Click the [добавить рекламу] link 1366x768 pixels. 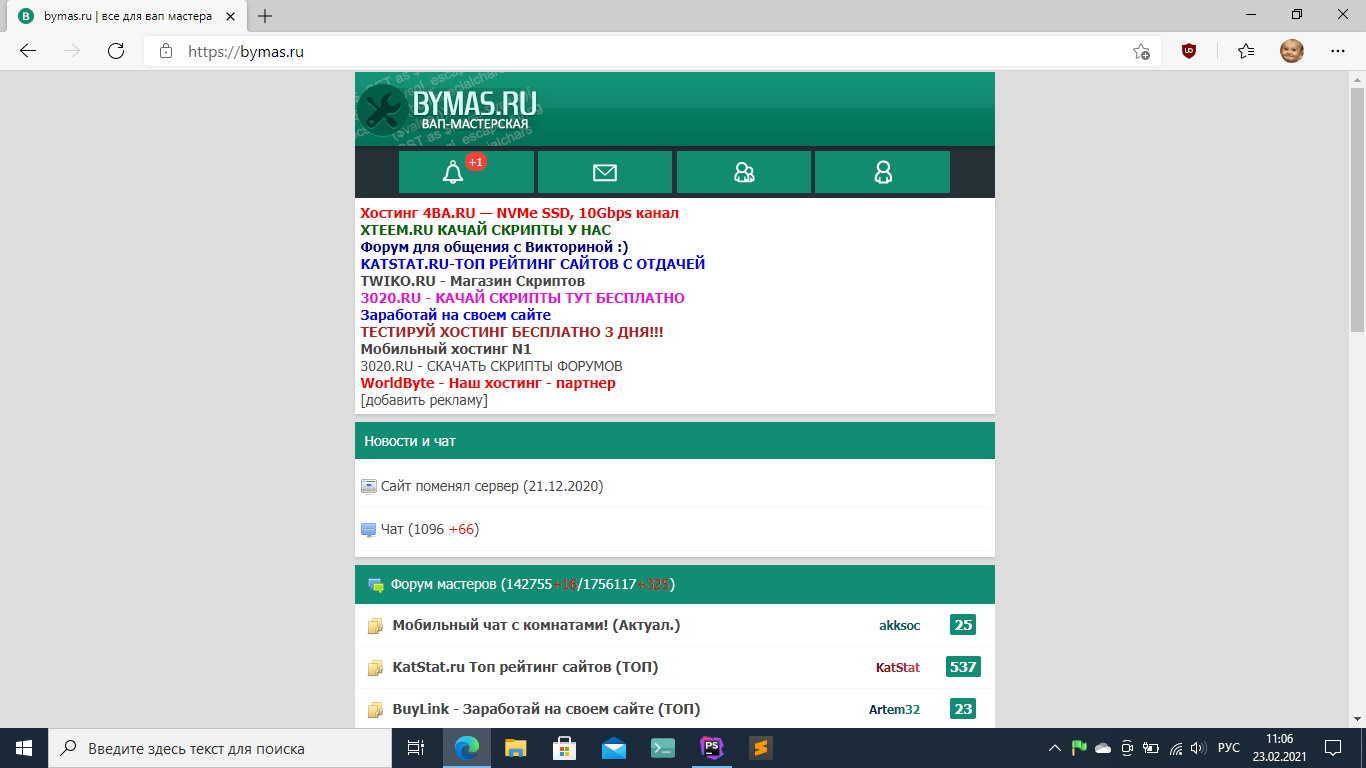[x=424, y=400]
